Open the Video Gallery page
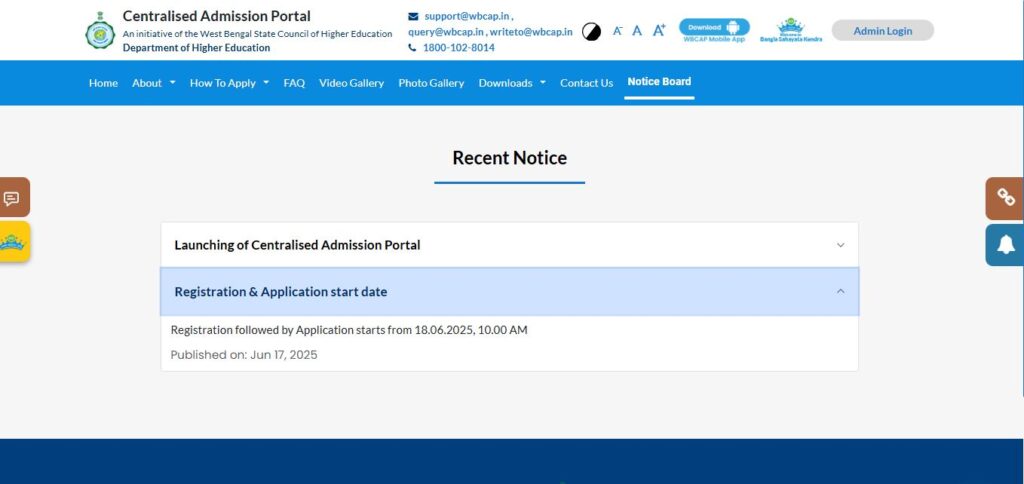The image size is (1024, 484). click(x=351, y=83)
